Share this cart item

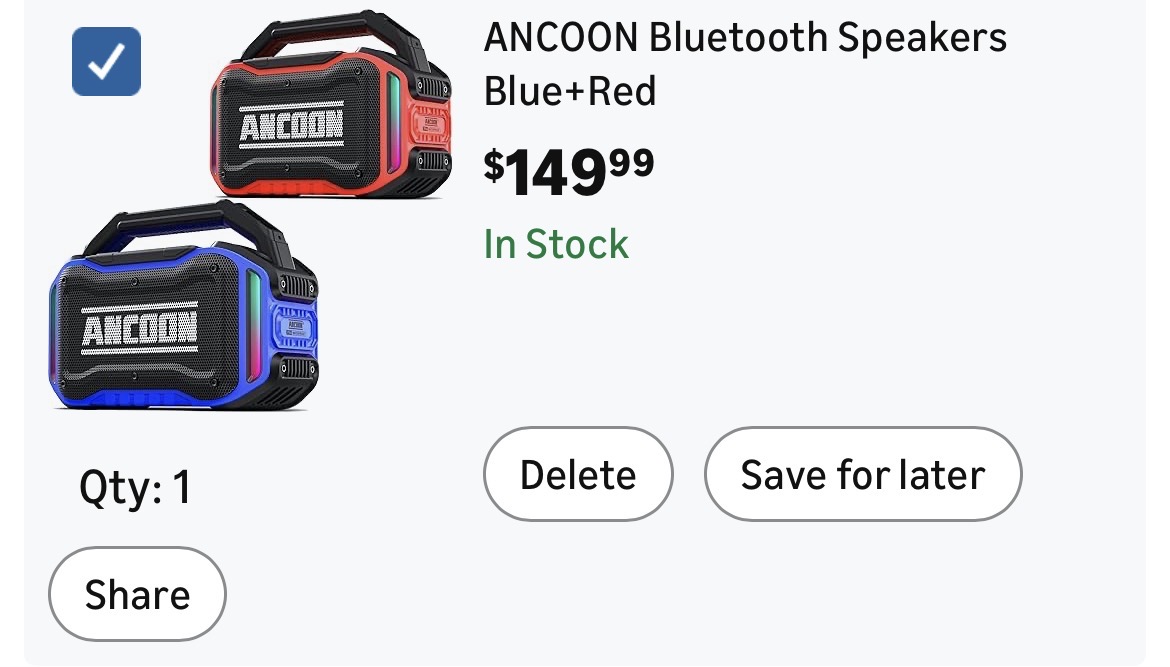click(137, 594)
